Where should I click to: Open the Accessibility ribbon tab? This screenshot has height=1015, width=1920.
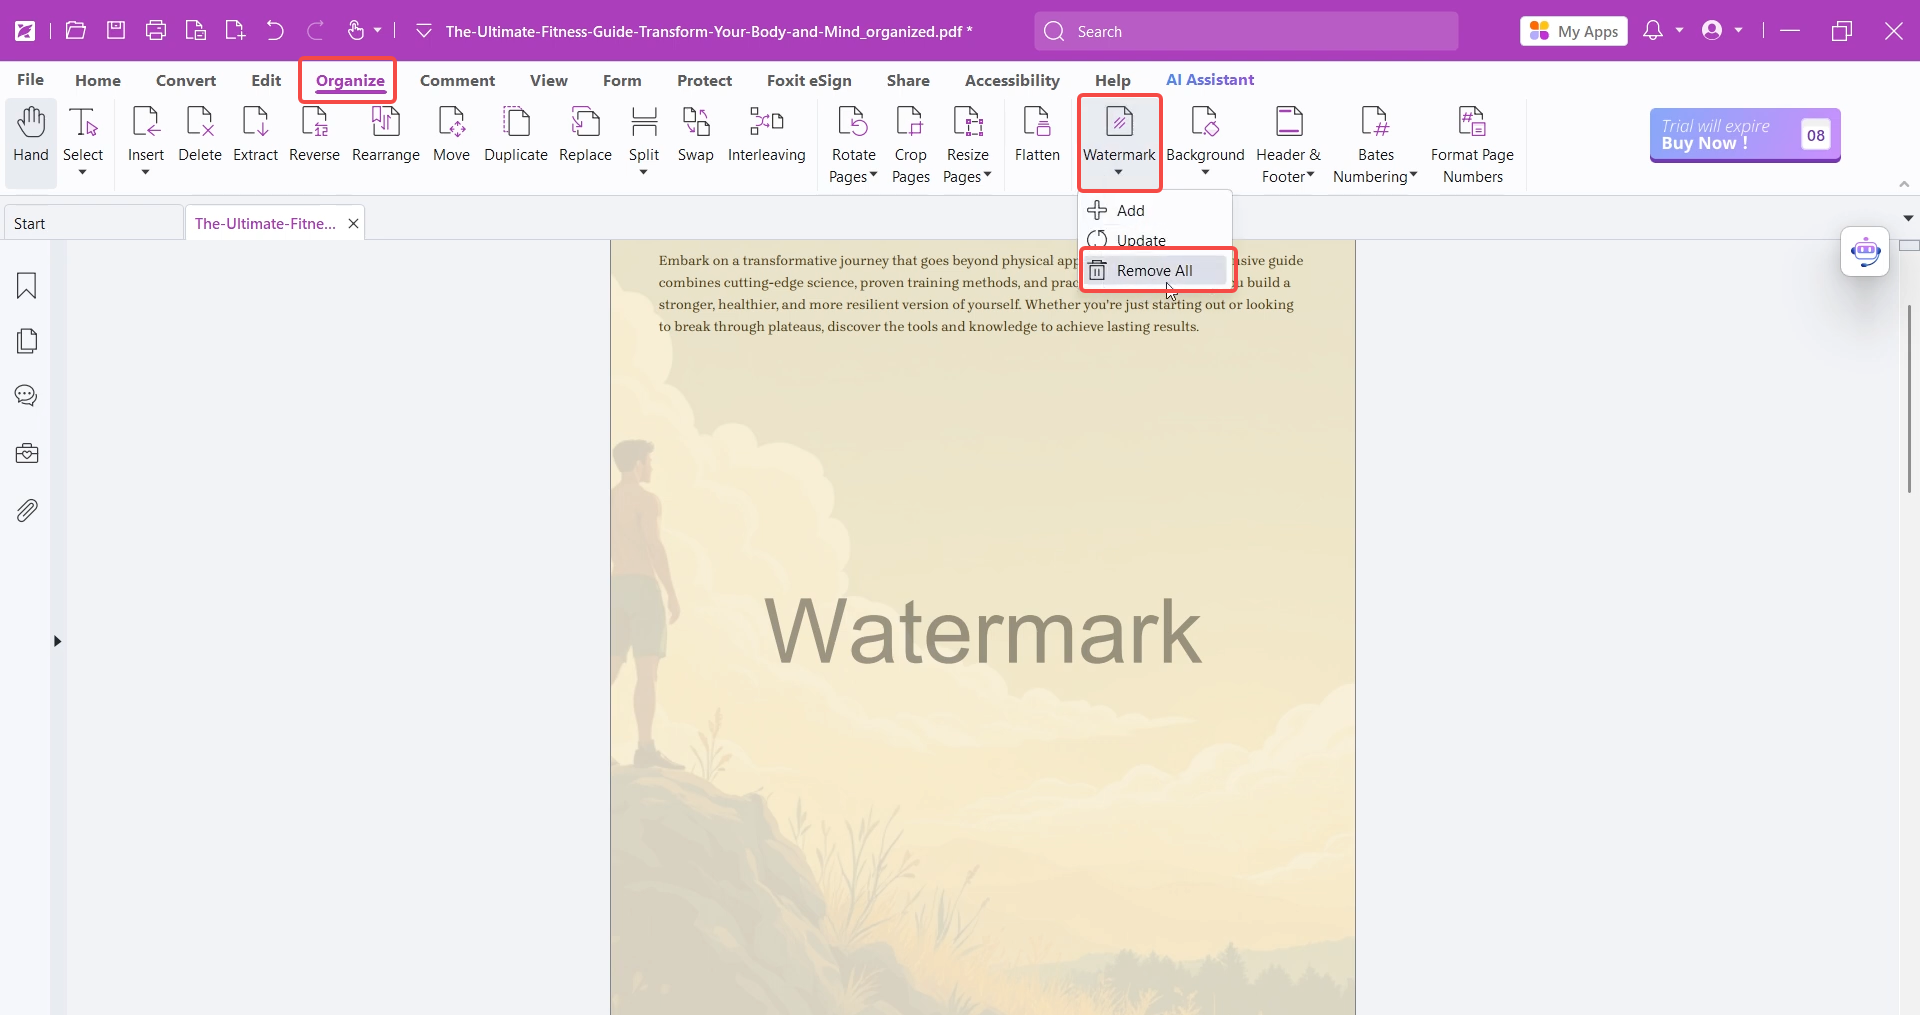coord(1012,80)
